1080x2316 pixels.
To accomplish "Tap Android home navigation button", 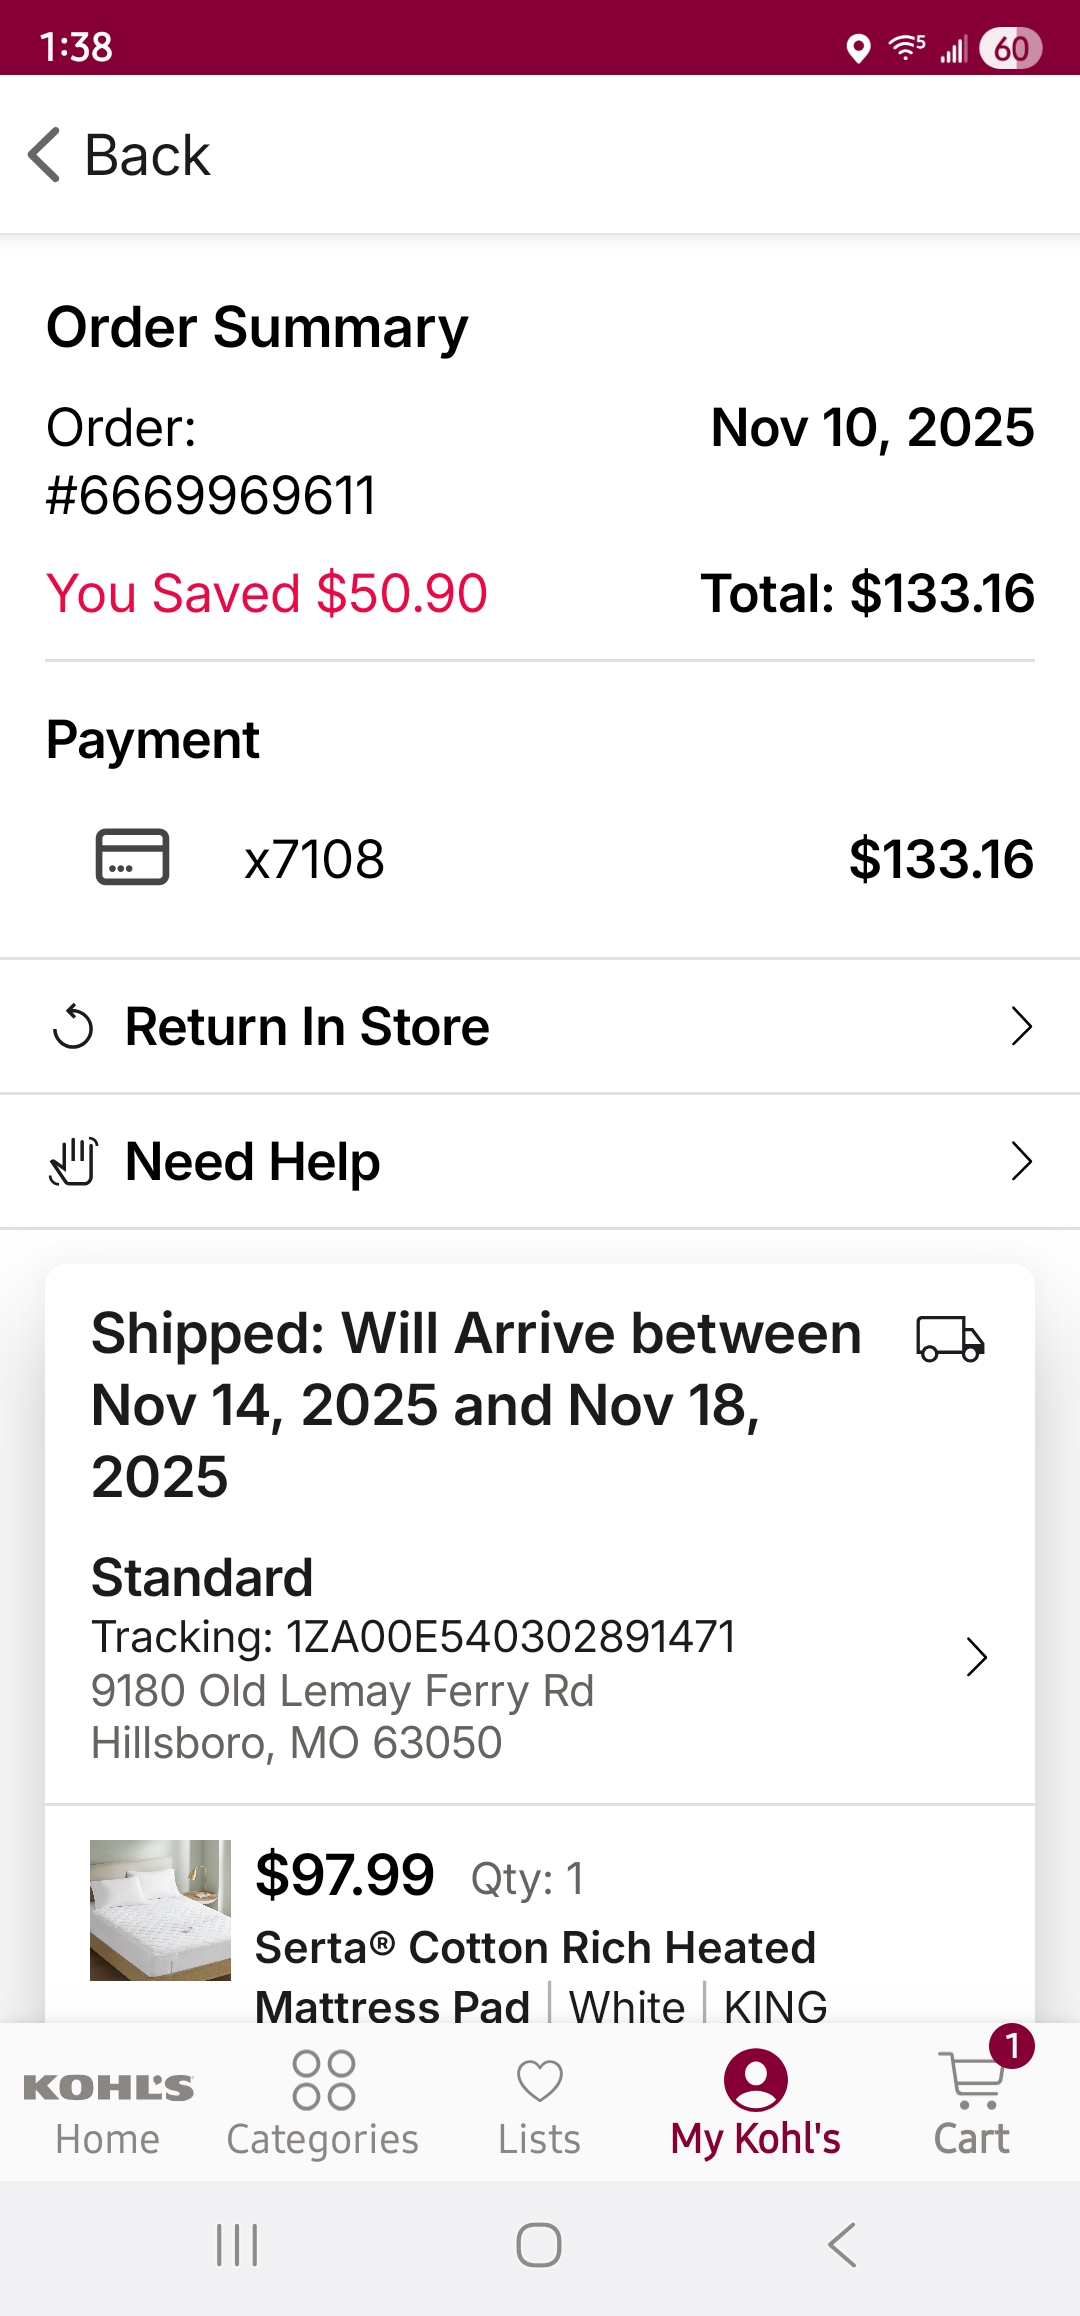I will (539, 2245).
